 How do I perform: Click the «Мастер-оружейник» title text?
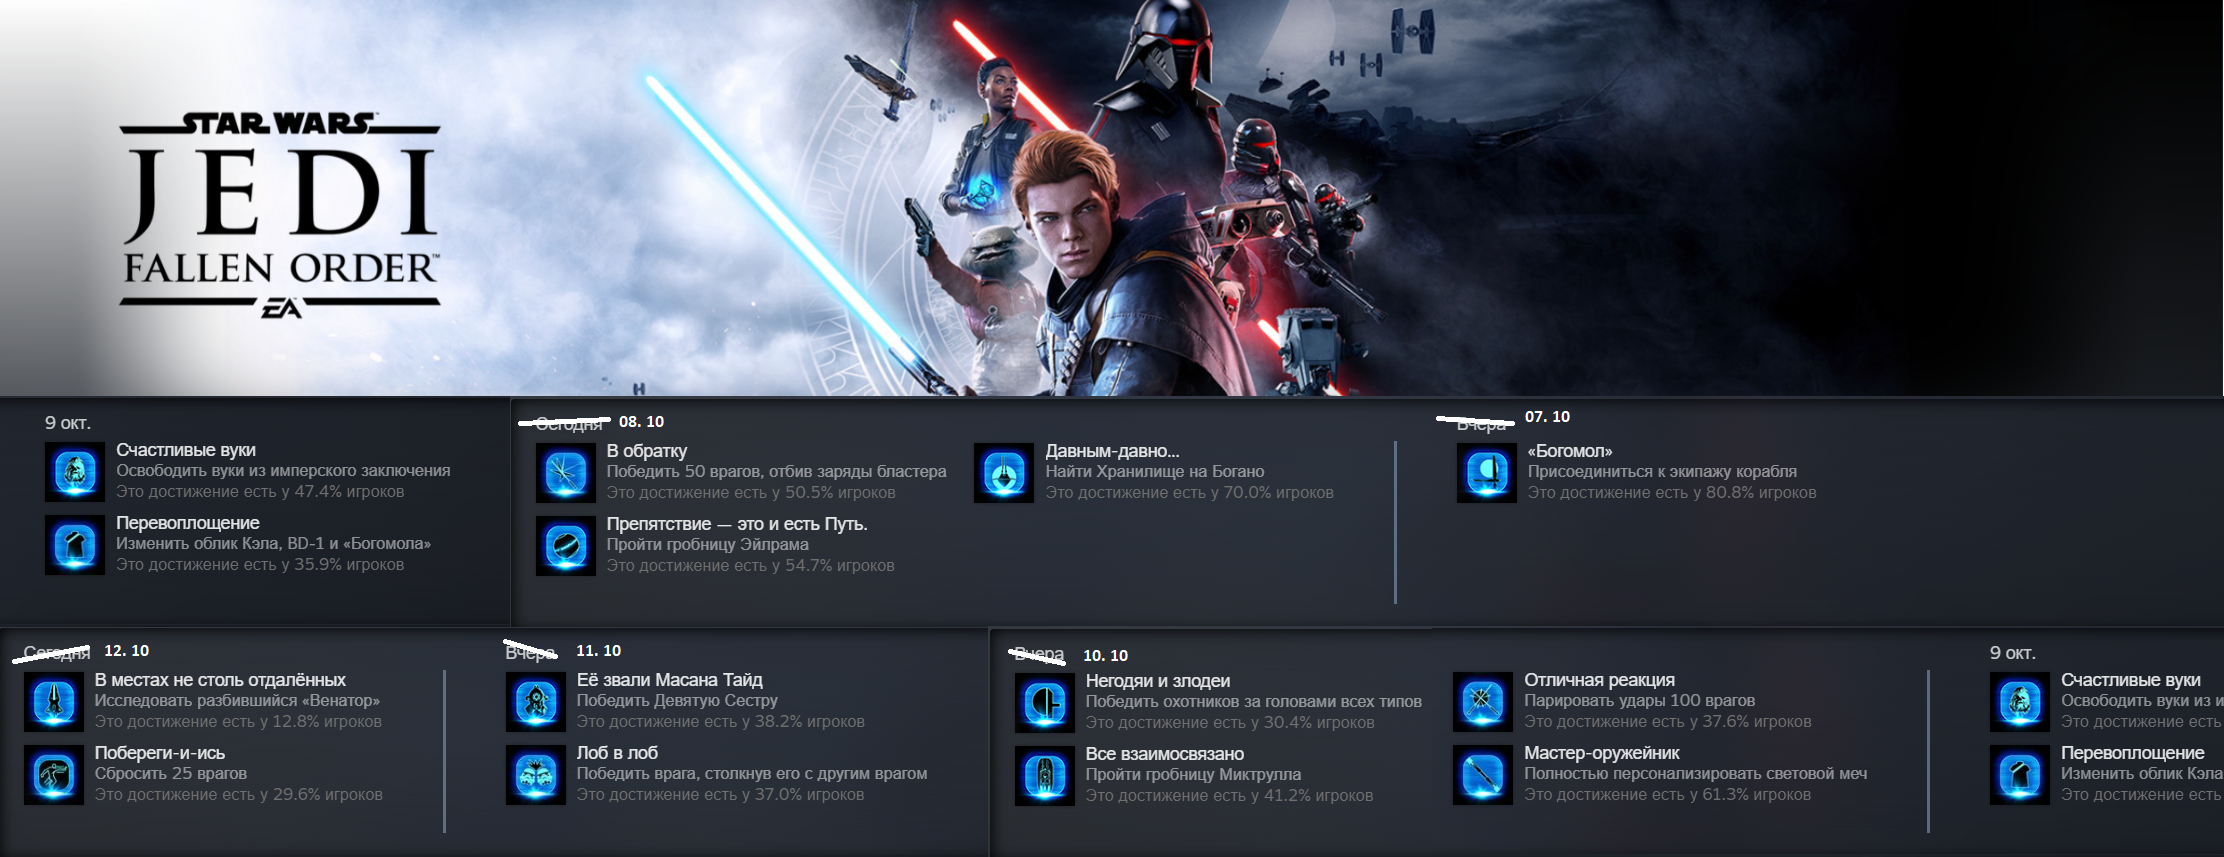point(1602,753)
